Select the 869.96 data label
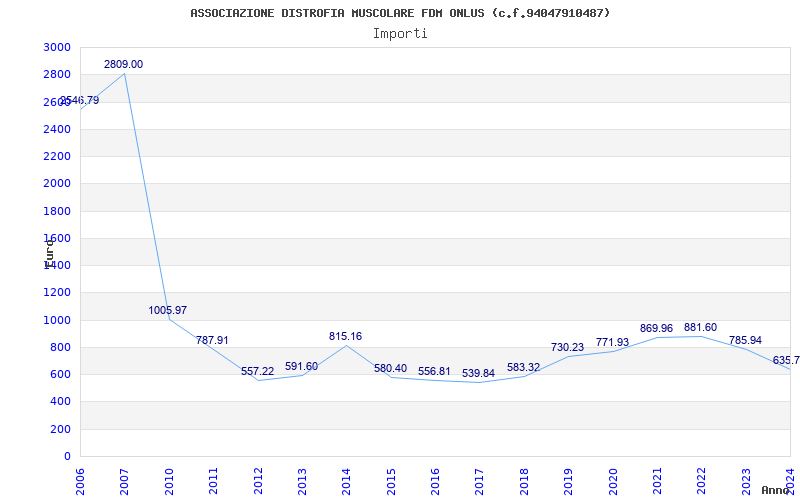This screenshot has height=500, width=800. tap(656, 328)
